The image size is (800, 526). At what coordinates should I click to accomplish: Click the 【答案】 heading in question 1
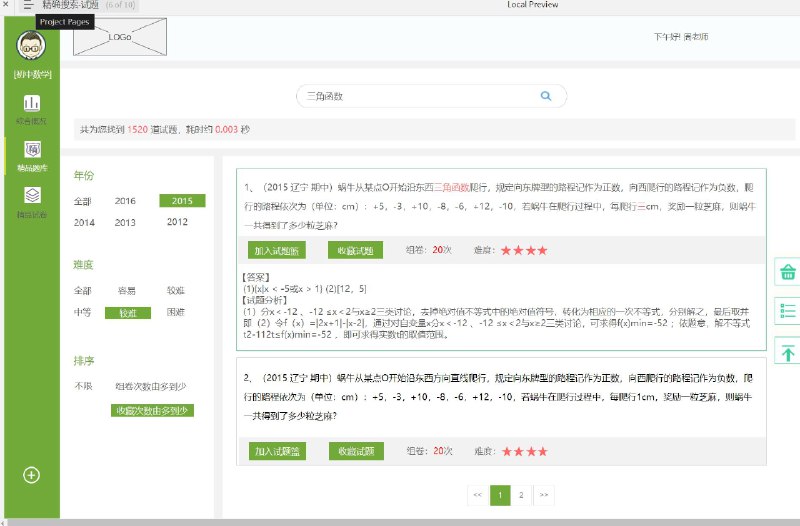pos(256,278)
